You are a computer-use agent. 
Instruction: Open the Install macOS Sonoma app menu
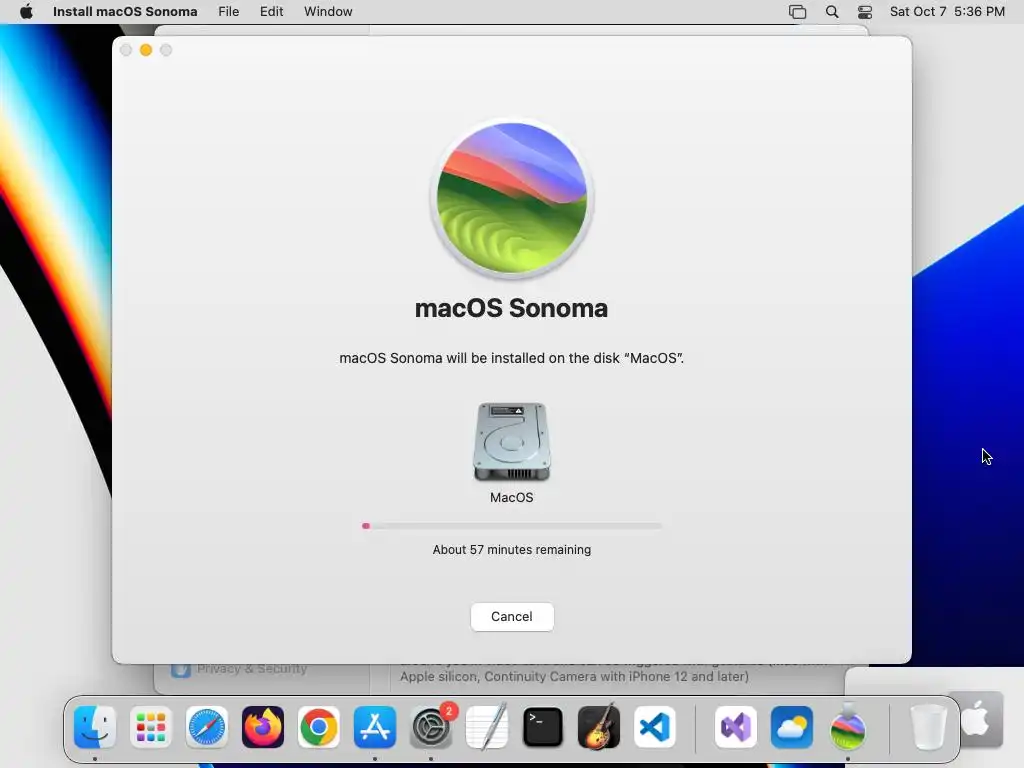click(125, 12)
